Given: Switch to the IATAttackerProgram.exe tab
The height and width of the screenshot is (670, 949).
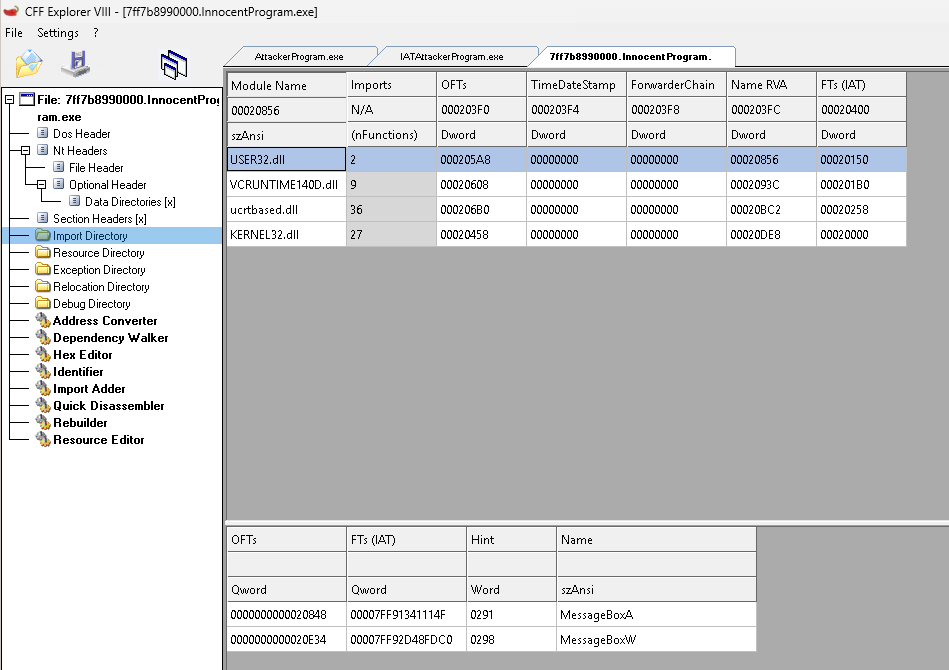Looking at the screenshot, I should coord(452,56).
